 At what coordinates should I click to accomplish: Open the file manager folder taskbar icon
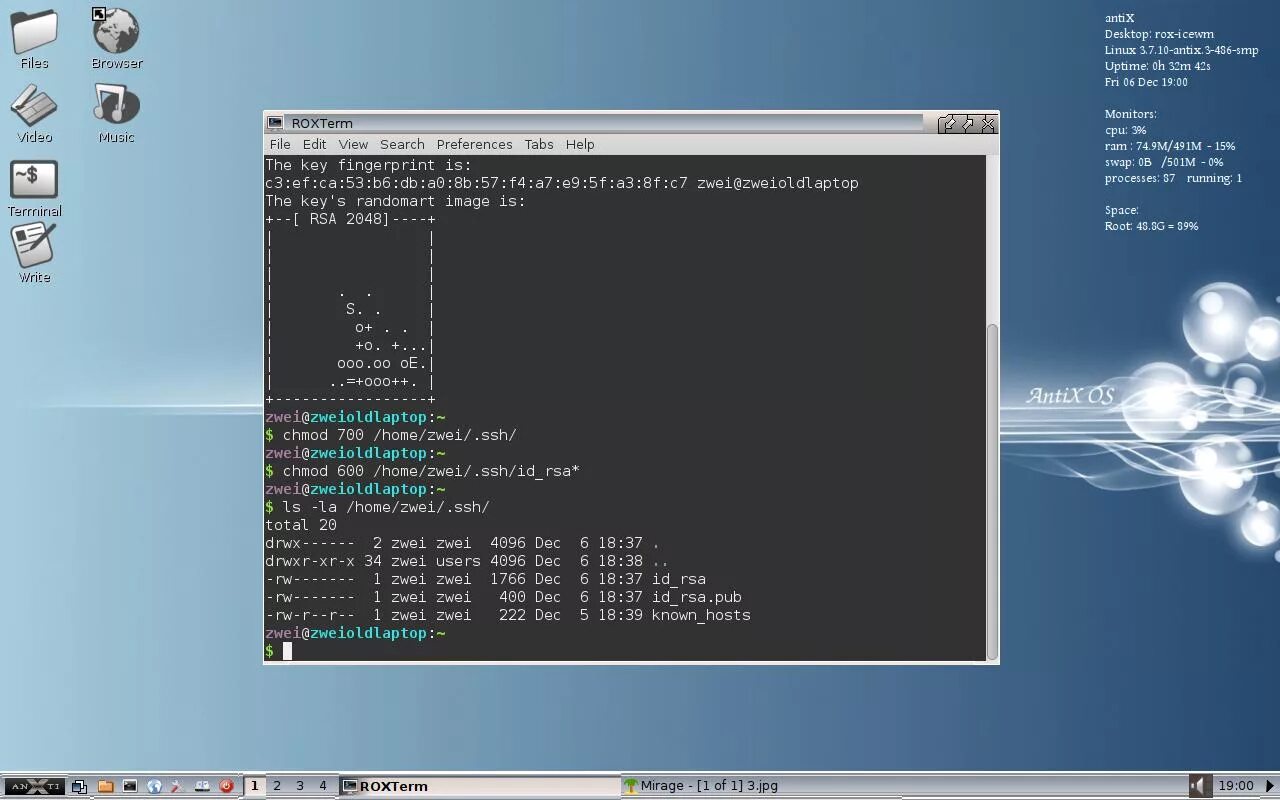pos(105,786)
